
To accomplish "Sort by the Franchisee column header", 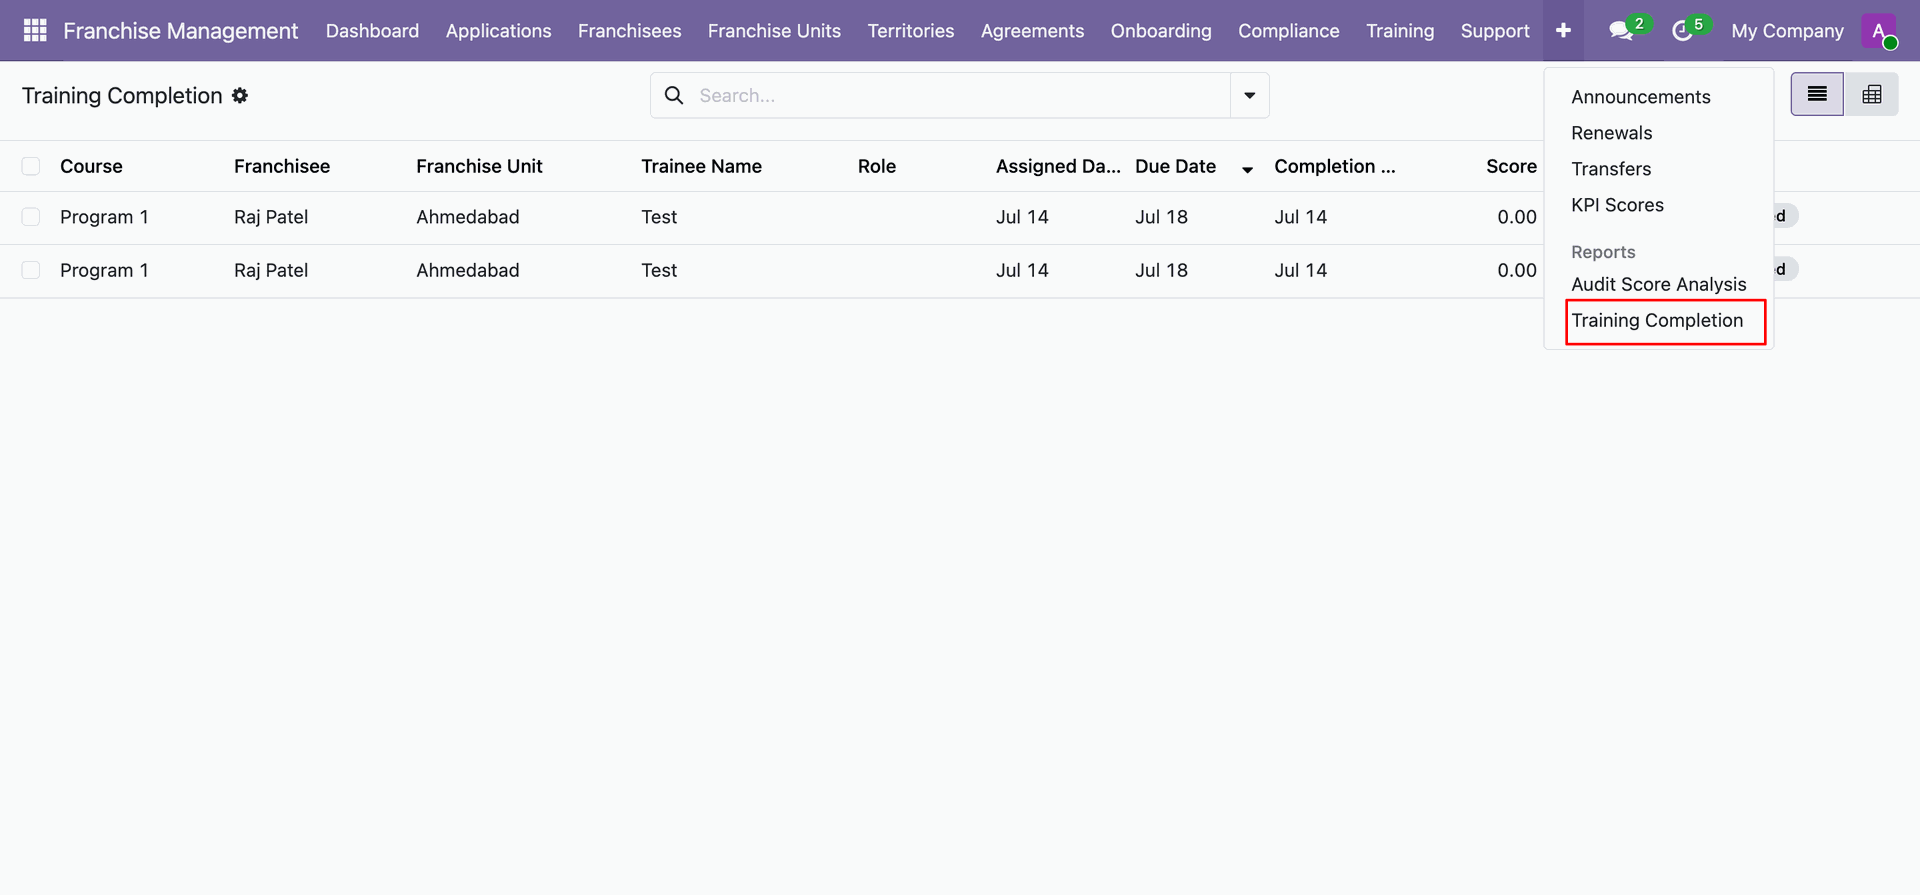I will tap(282, 166).
